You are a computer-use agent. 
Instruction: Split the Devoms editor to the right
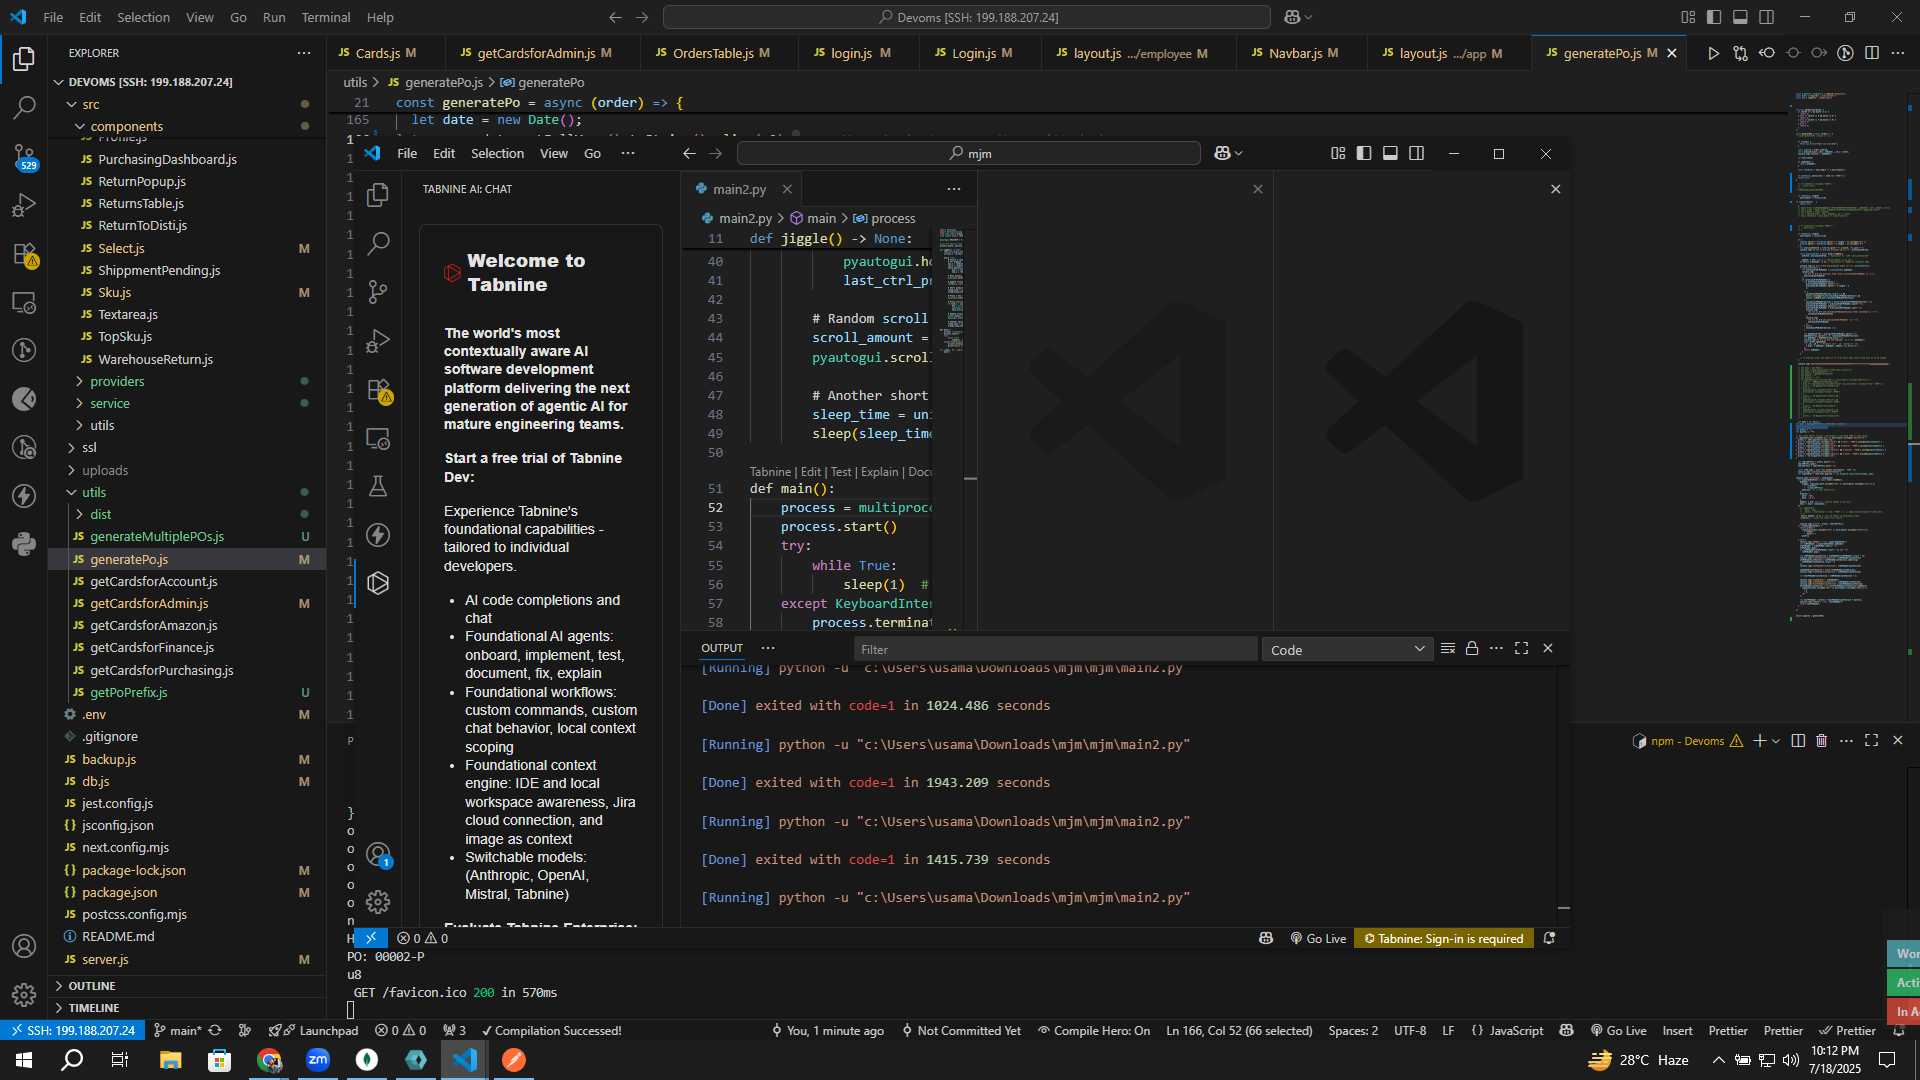(1872, 53)
